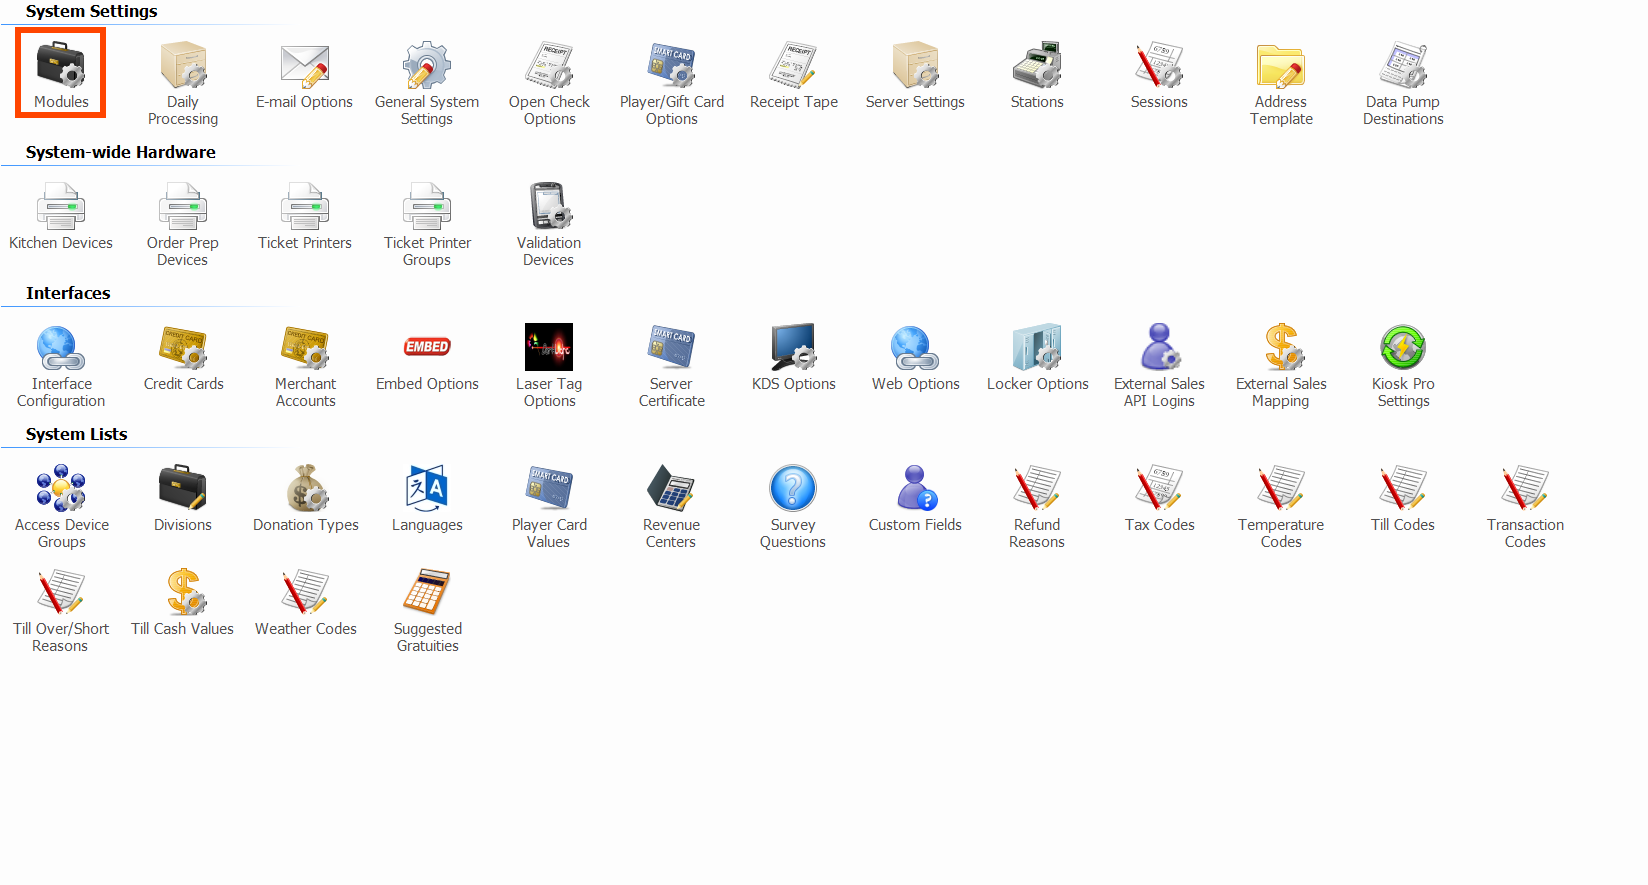This screenshot has height=885, width=1648.
Task: Select General System Settings icon
Action: coord(427,66)
